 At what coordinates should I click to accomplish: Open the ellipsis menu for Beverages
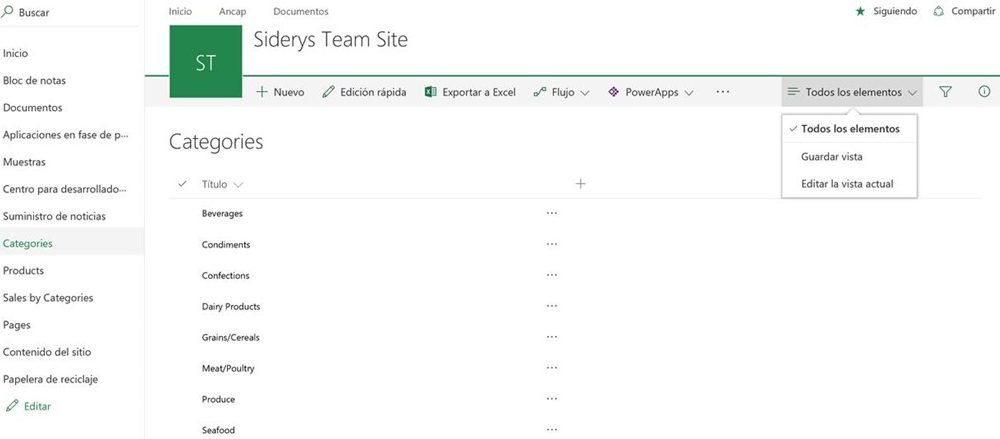tap(552, 214)
